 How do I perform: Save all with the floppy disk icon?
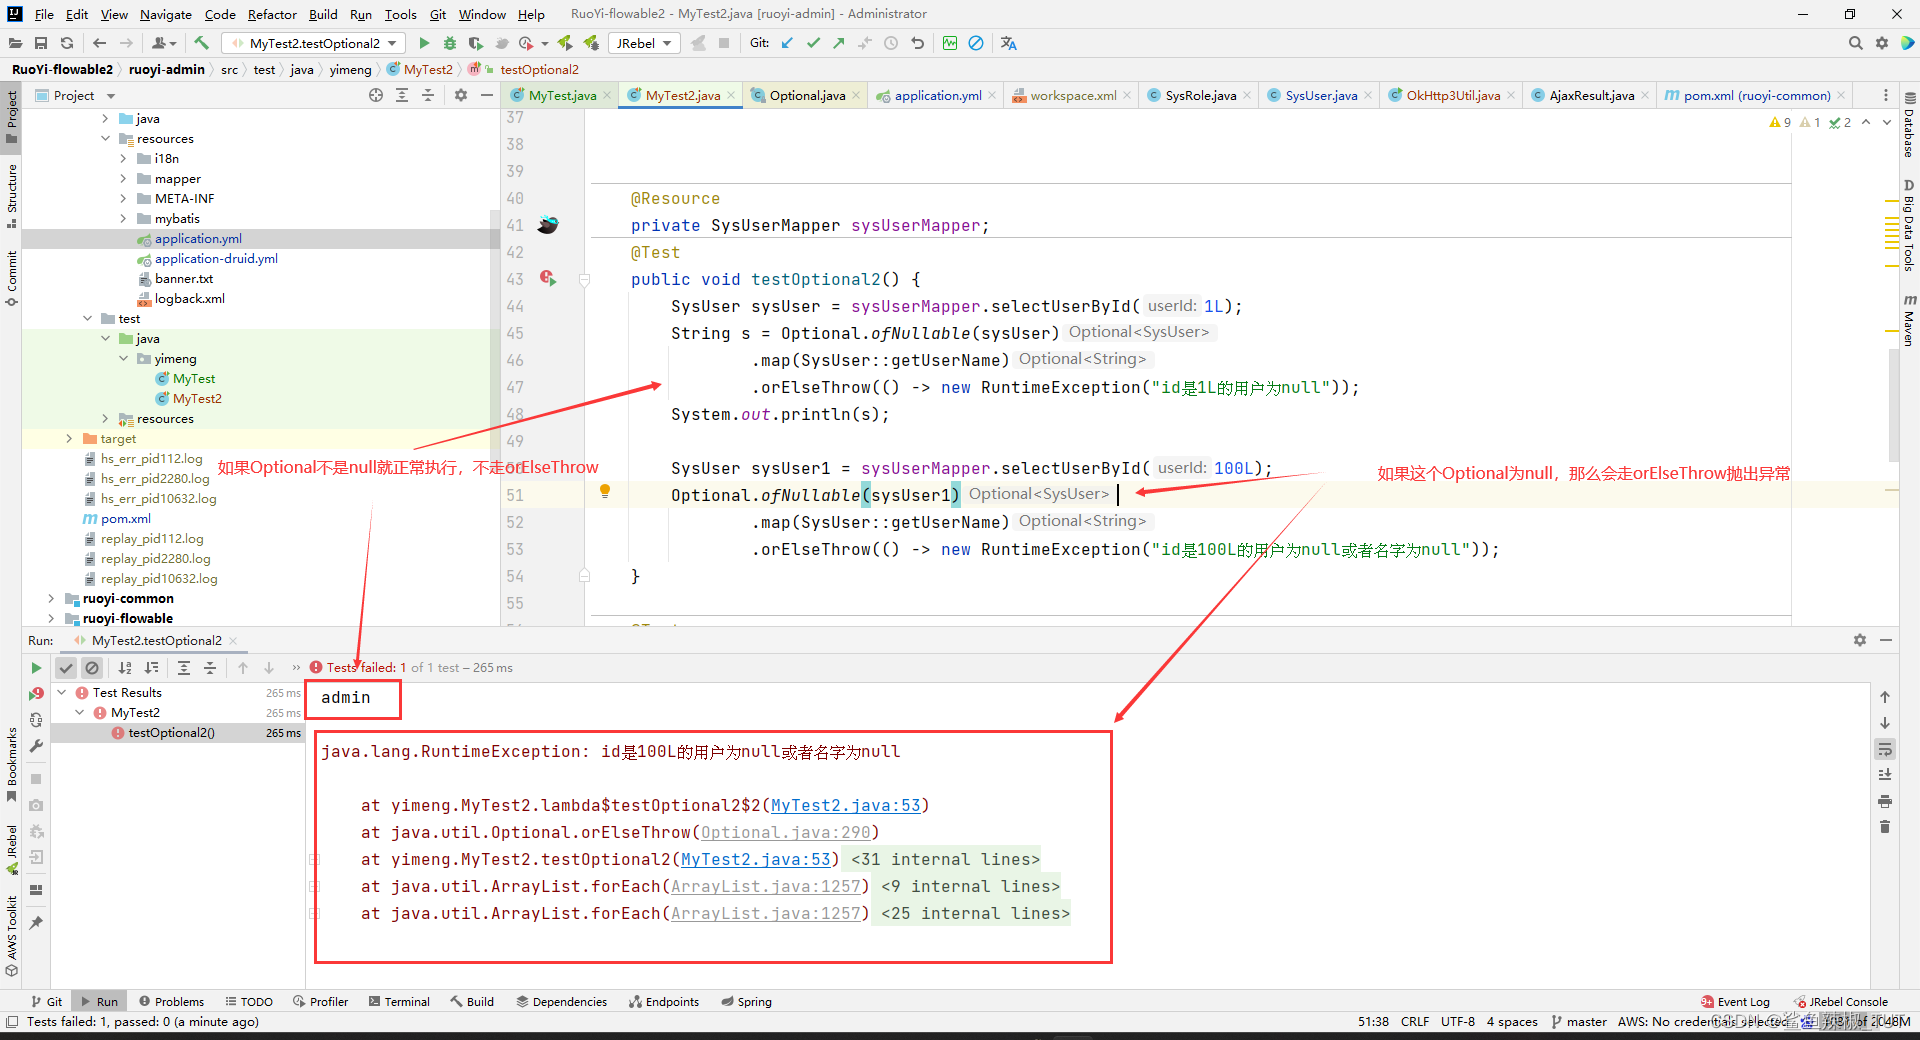click(41, 43)
